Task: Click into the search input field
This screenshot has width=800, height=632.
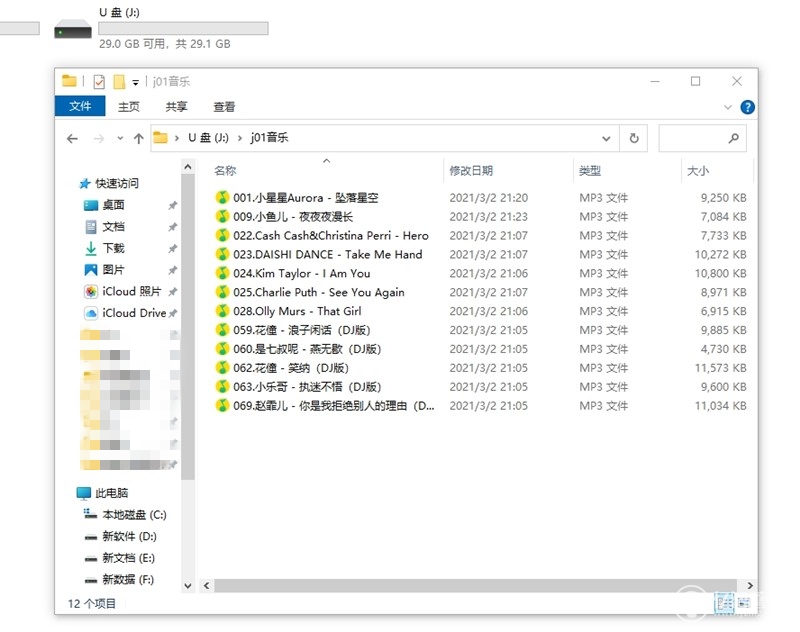Action: [x=702, y=138]
